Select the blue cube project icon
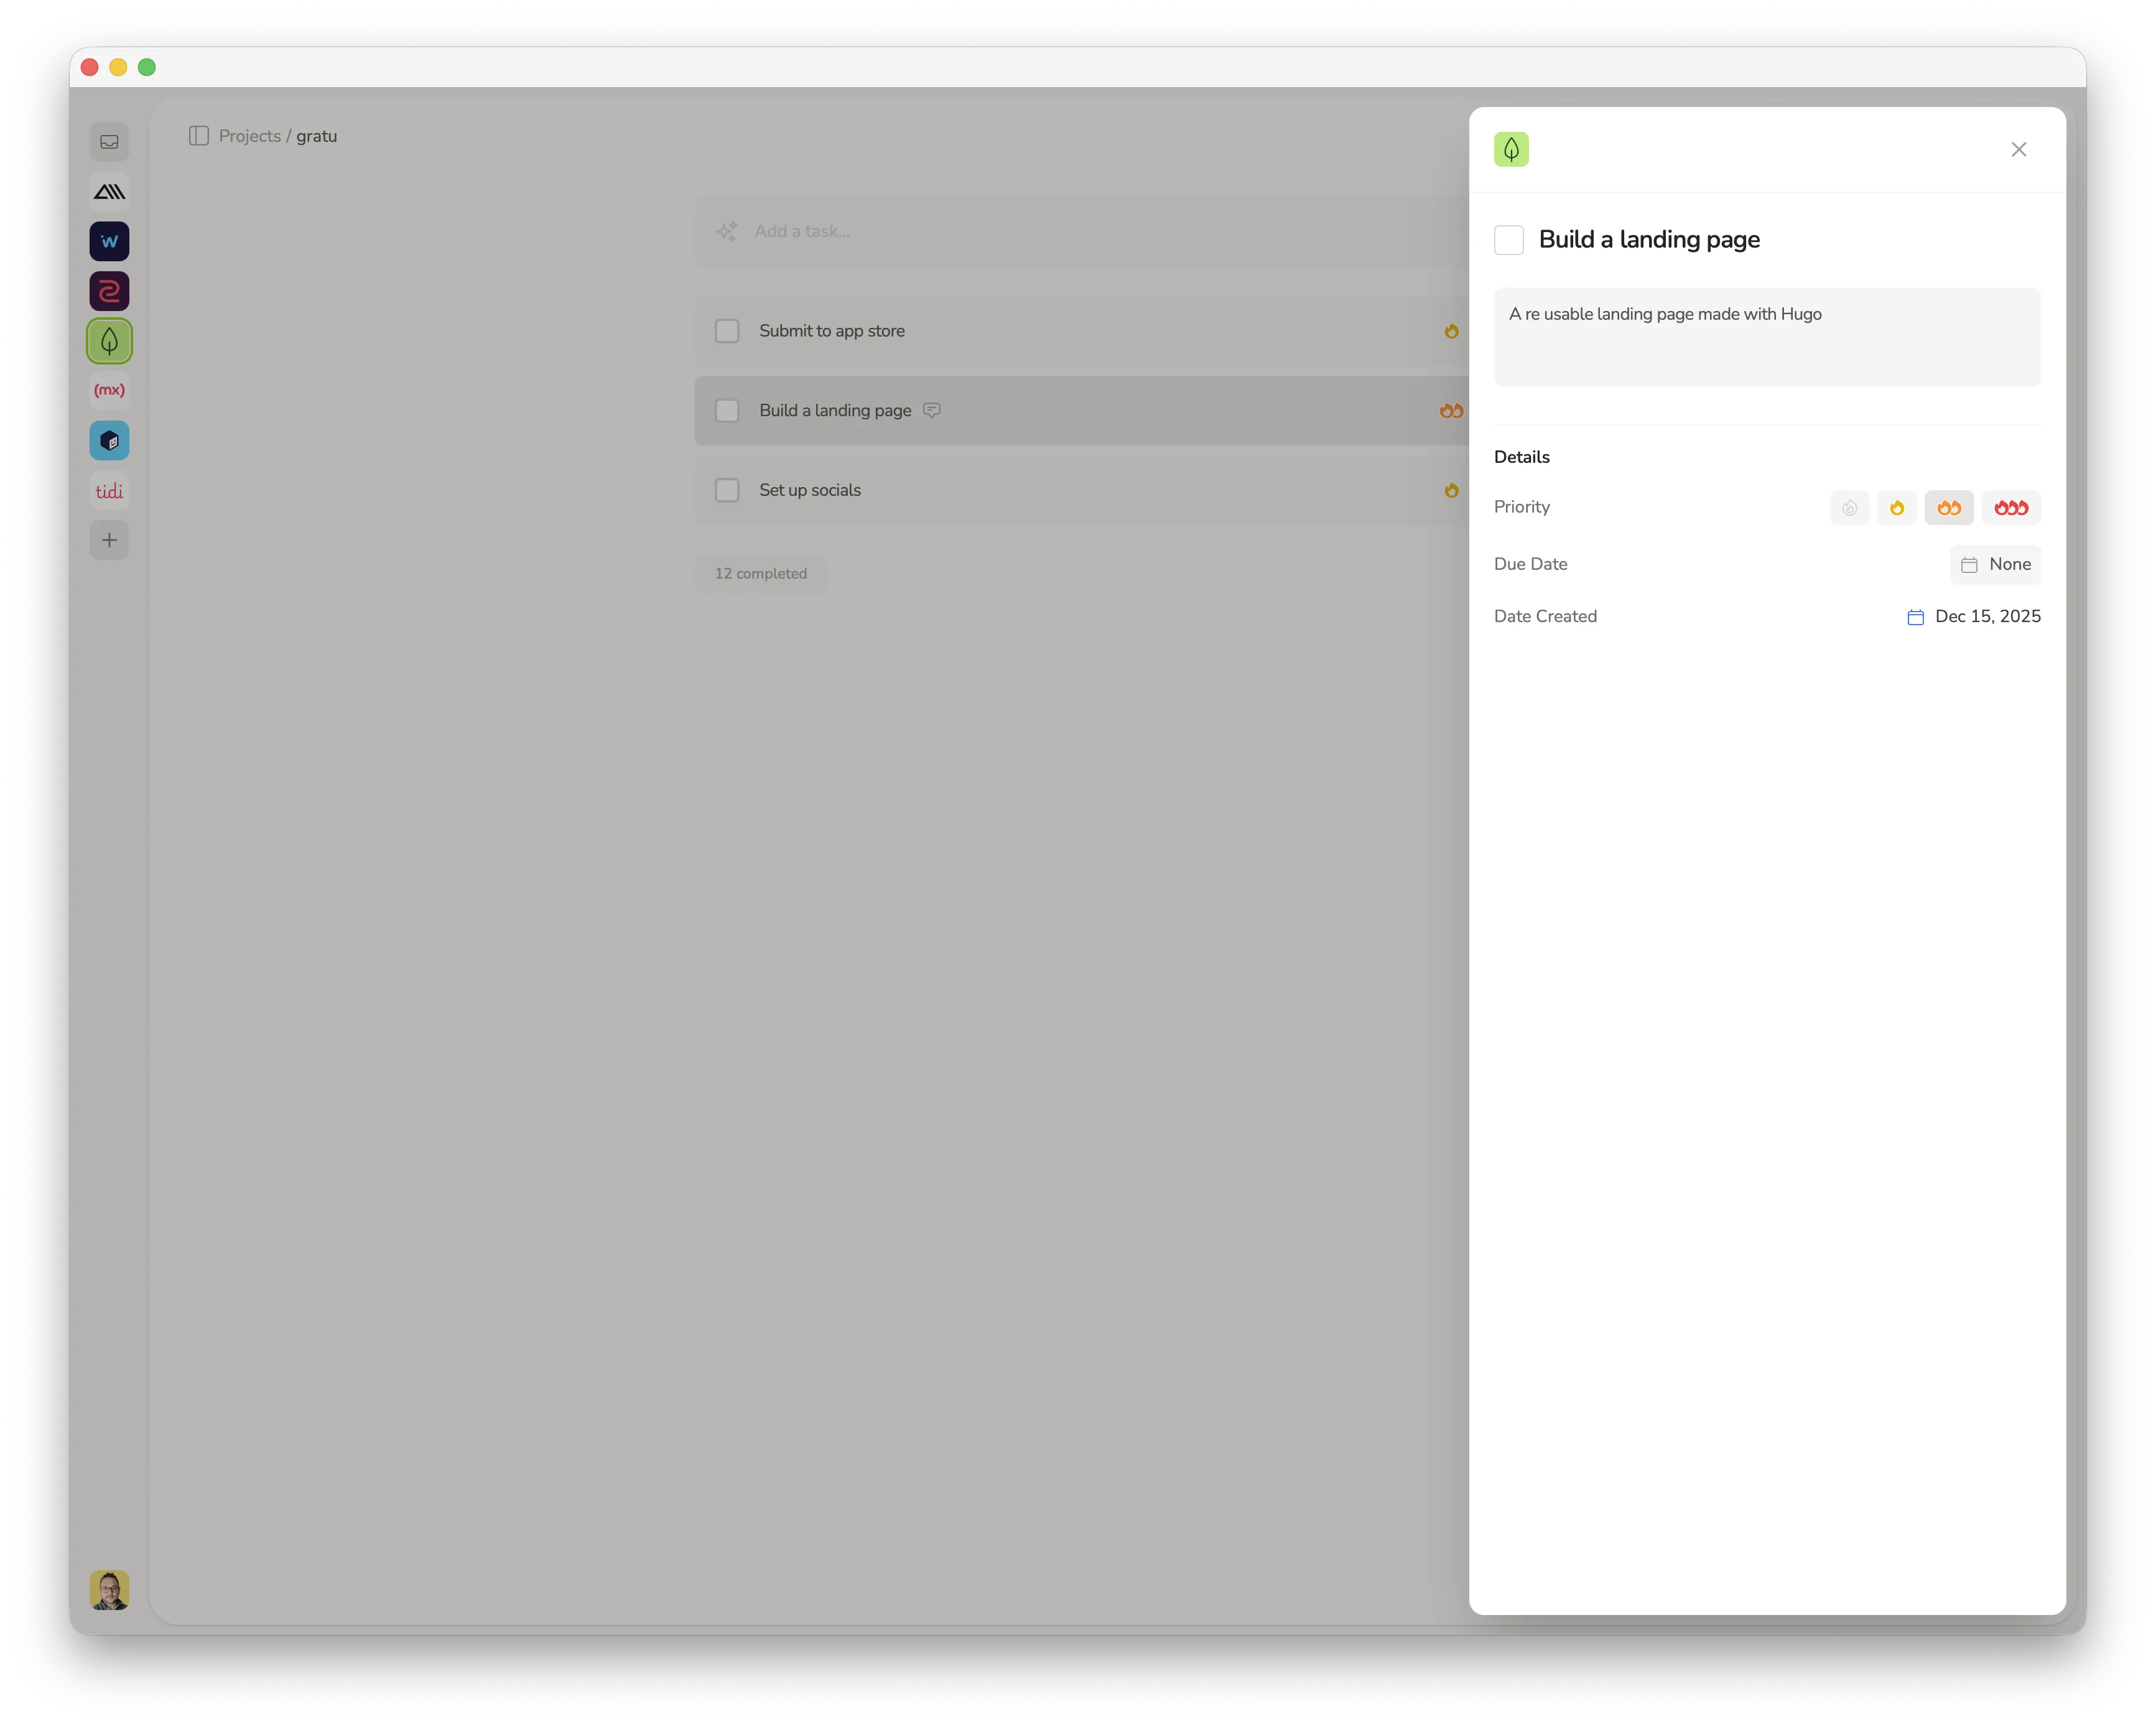The width and height of the screenshot is (2156, 1727). (109, 441)
